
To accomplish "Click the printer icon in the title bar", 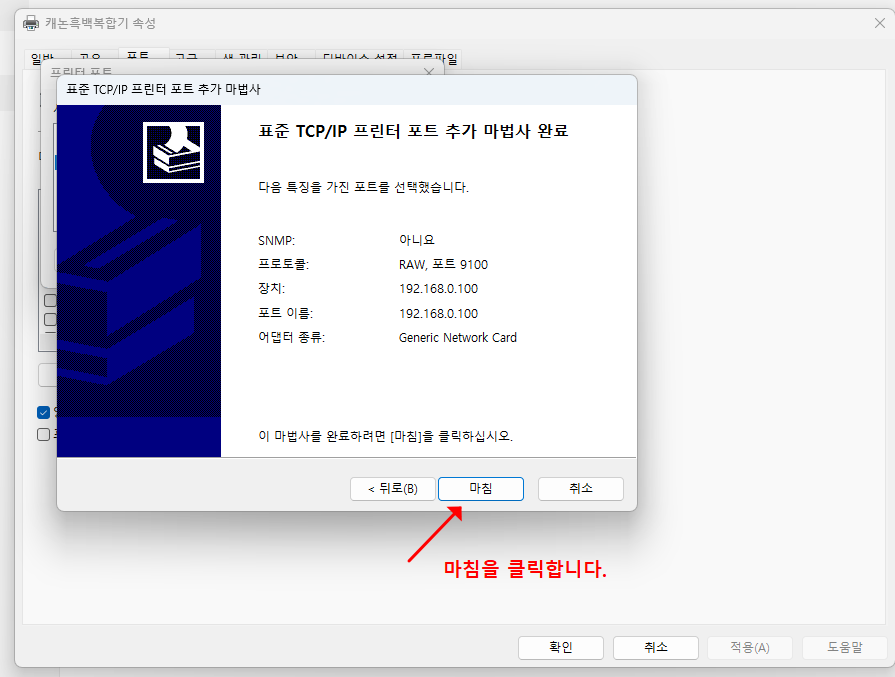I will pos(30,22).
